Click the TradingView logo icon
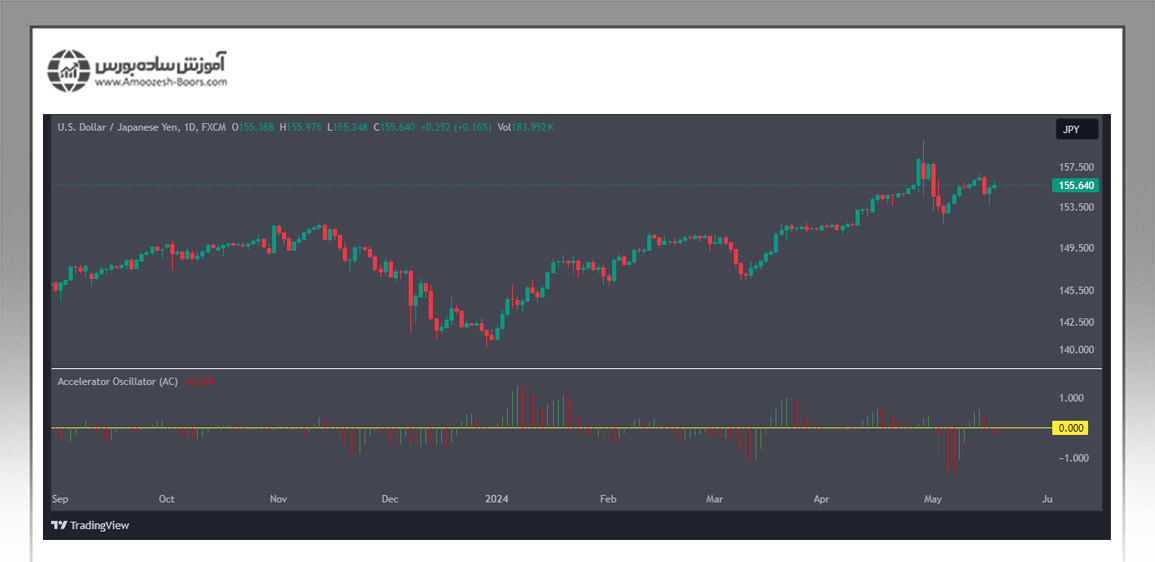The width and height of the screenshot is (1155, 562). (x=59, y=526)
